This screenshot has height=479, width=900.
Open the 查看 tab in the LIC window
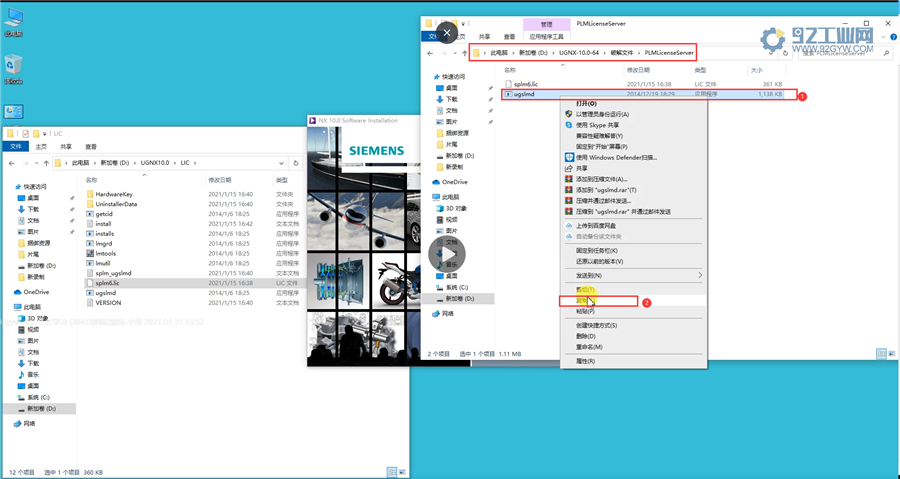click(x=91, y=146)
